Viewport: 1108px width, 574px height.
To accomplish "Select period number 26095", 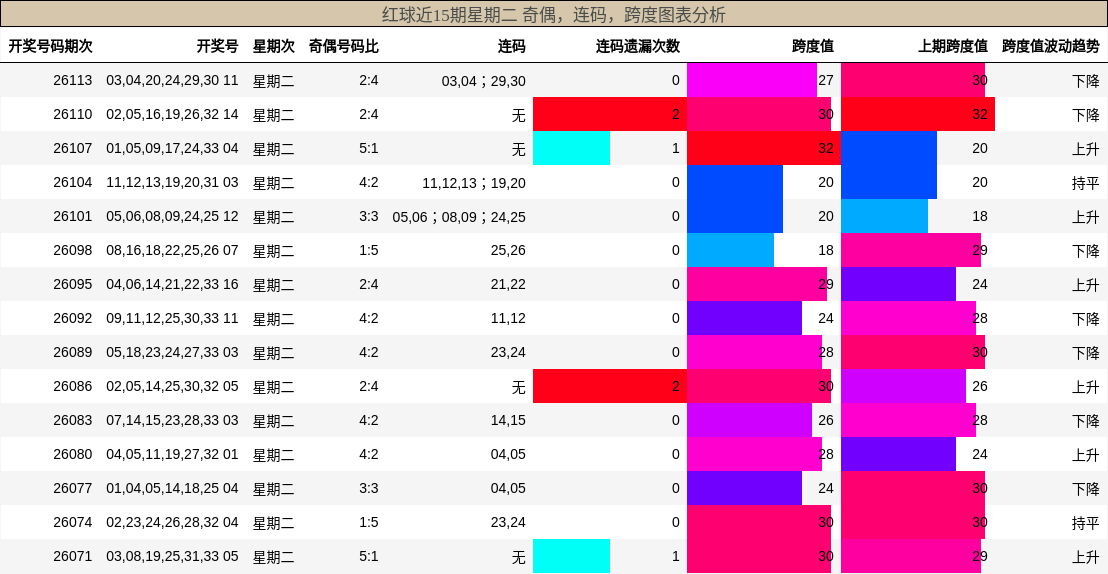I will coord(73,284).
